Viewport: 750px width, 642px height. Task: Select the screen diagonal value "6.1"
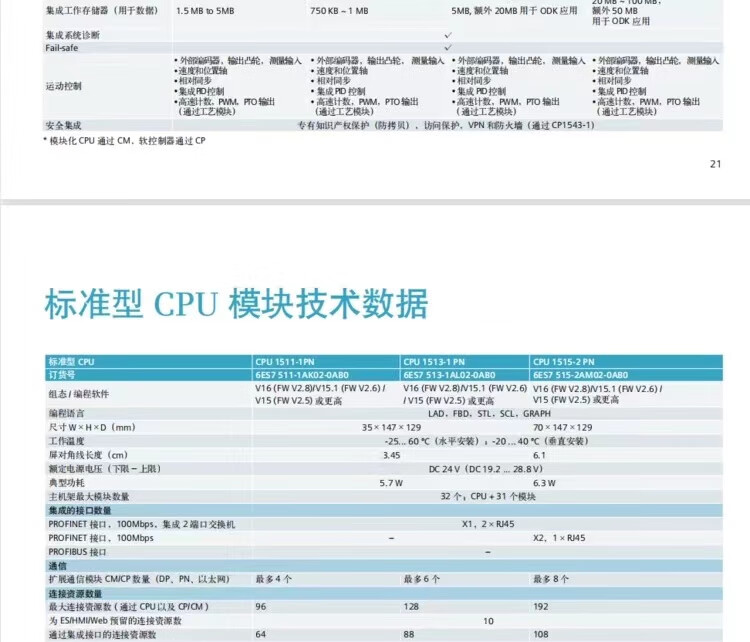click(539, 455)
